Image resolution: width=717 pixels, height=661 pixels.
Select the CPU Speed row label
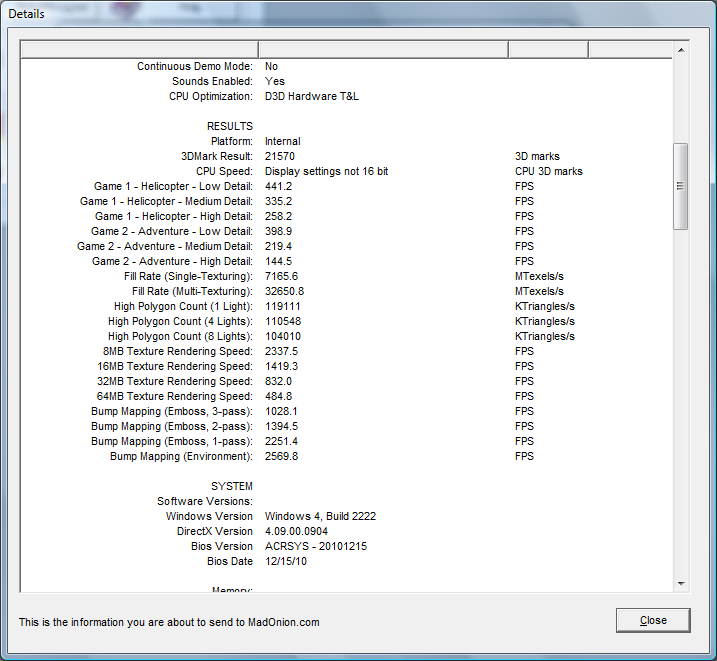coord(224,172)
